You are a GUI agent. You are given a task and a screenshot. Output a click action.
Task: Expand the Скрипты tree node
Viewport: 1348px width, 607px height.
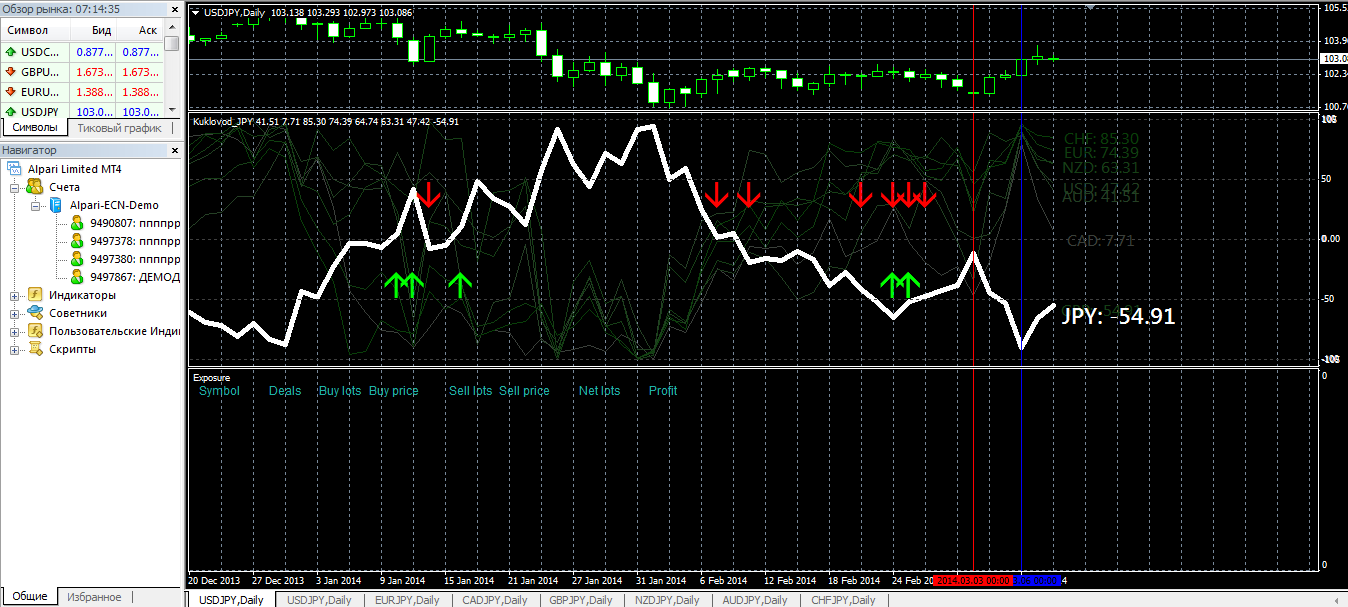pyautogui.click(x=15, y=349)
